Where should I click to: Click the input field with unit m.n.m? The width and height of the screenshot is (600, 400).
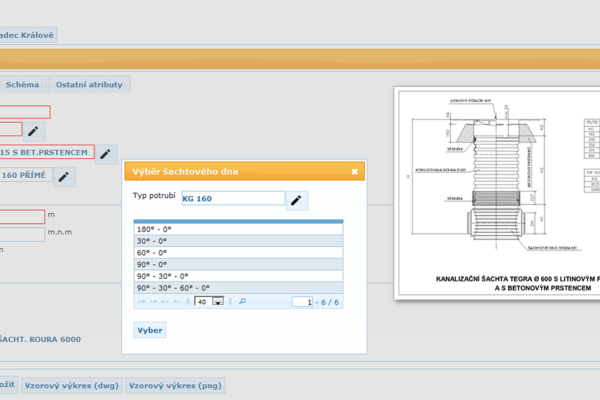tap(22, 234)
